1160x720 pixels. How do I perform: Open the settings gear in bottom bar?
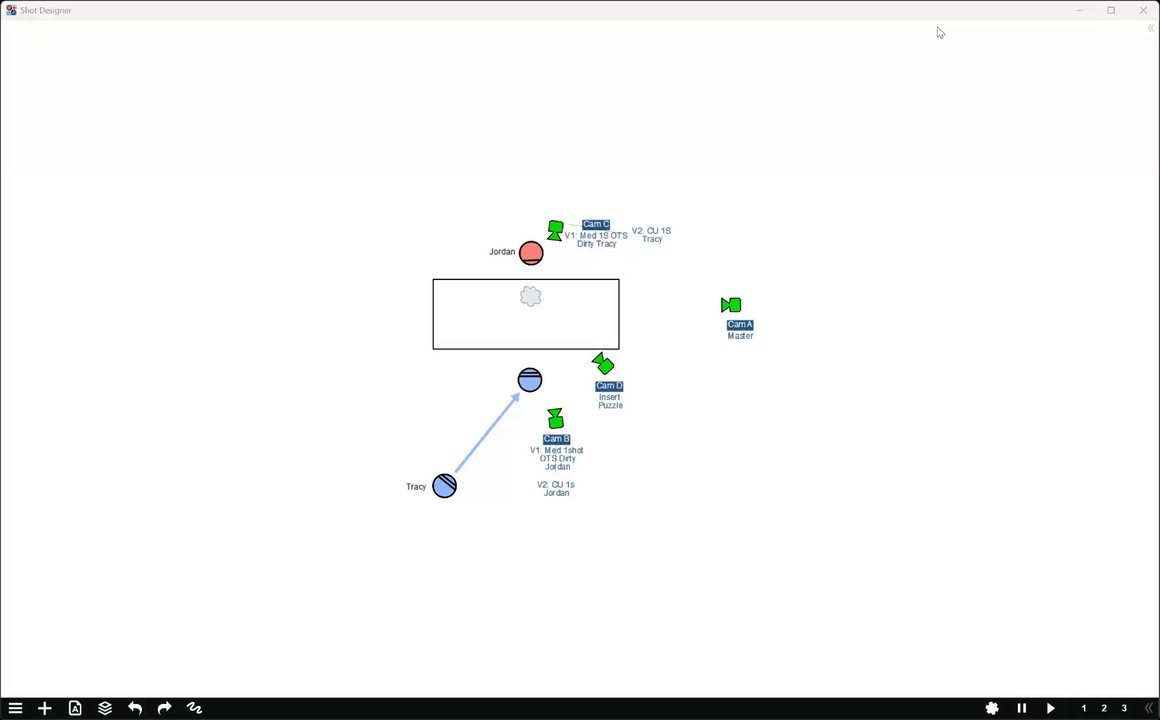click(x=992, y=708)
